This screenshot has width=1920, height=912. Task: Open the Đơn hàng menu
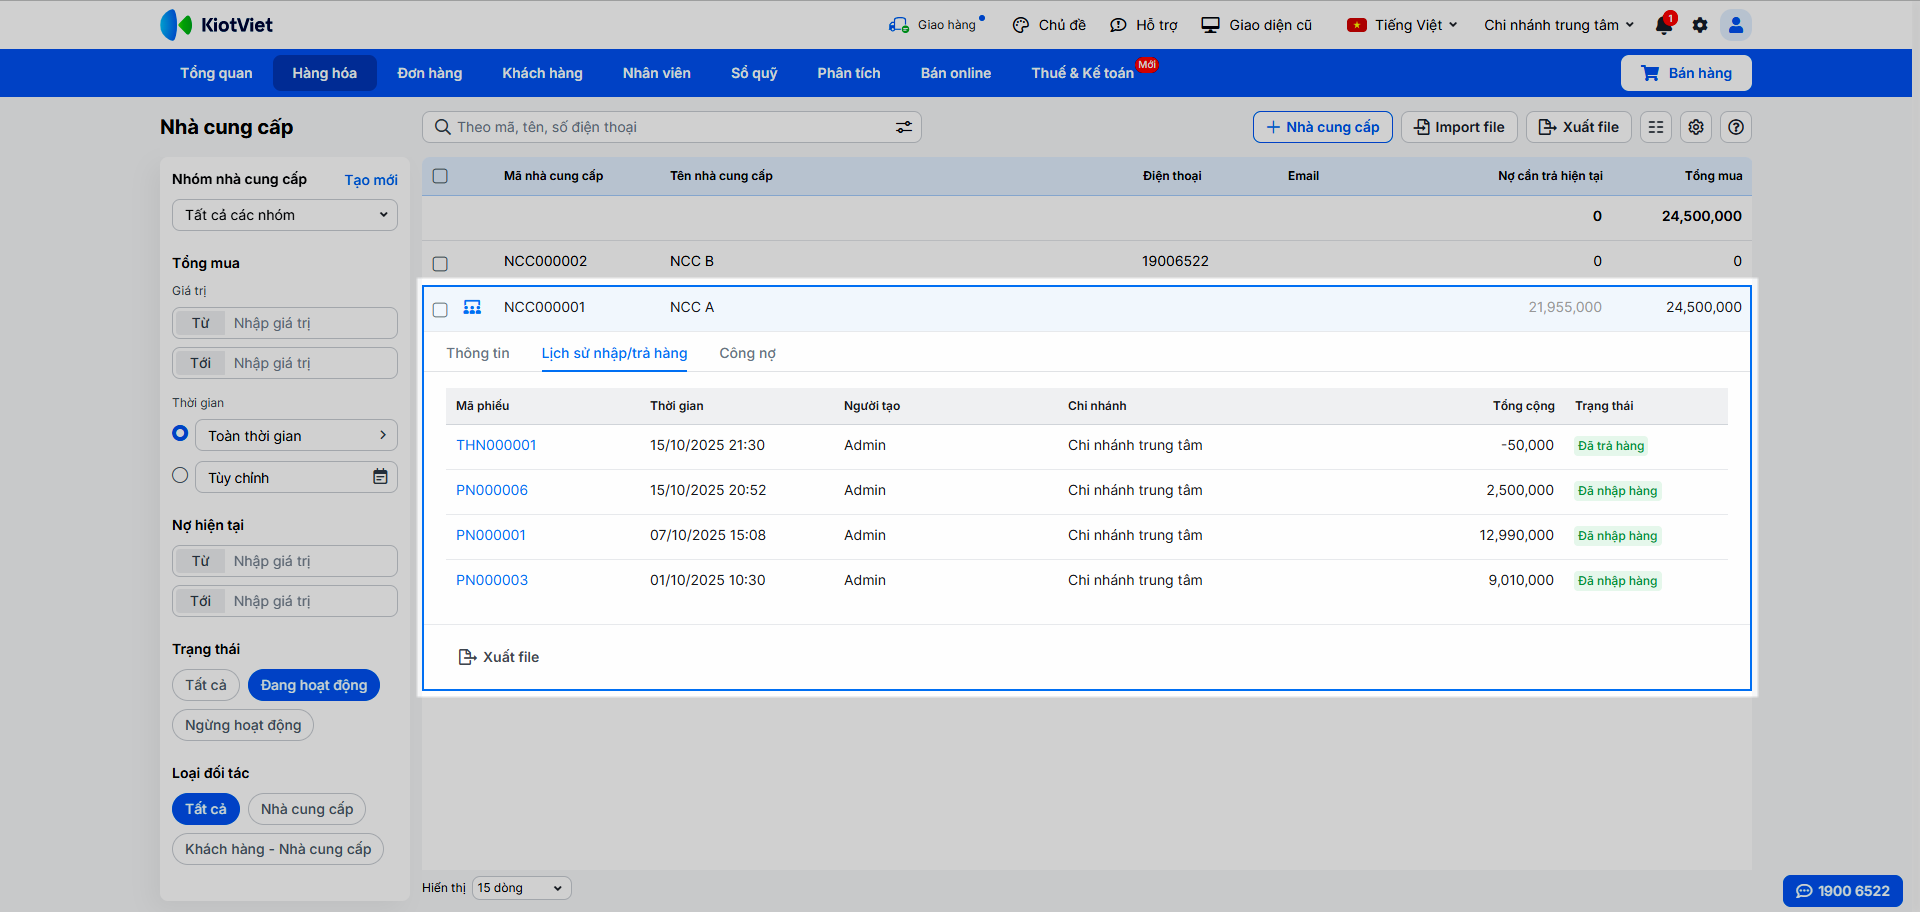pos(429,73)
